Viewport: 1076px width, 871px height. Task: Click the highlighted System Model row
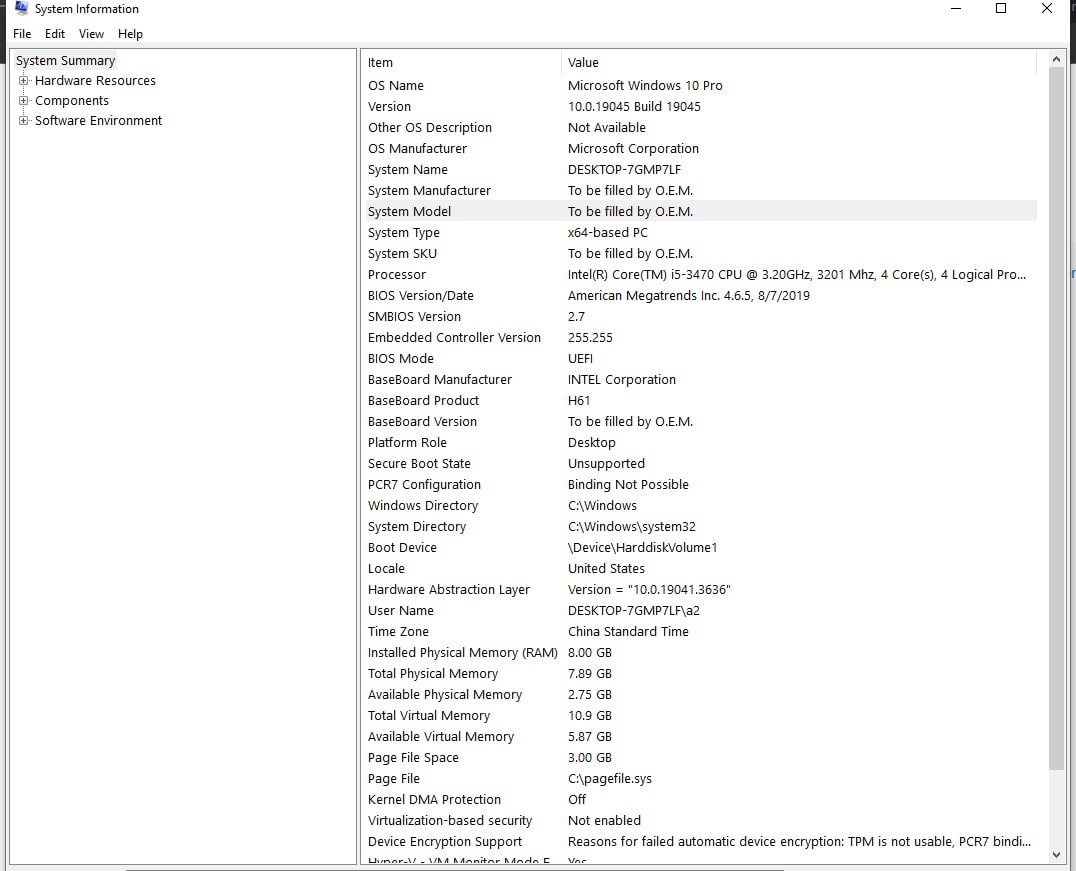click(x=699, y=211)
